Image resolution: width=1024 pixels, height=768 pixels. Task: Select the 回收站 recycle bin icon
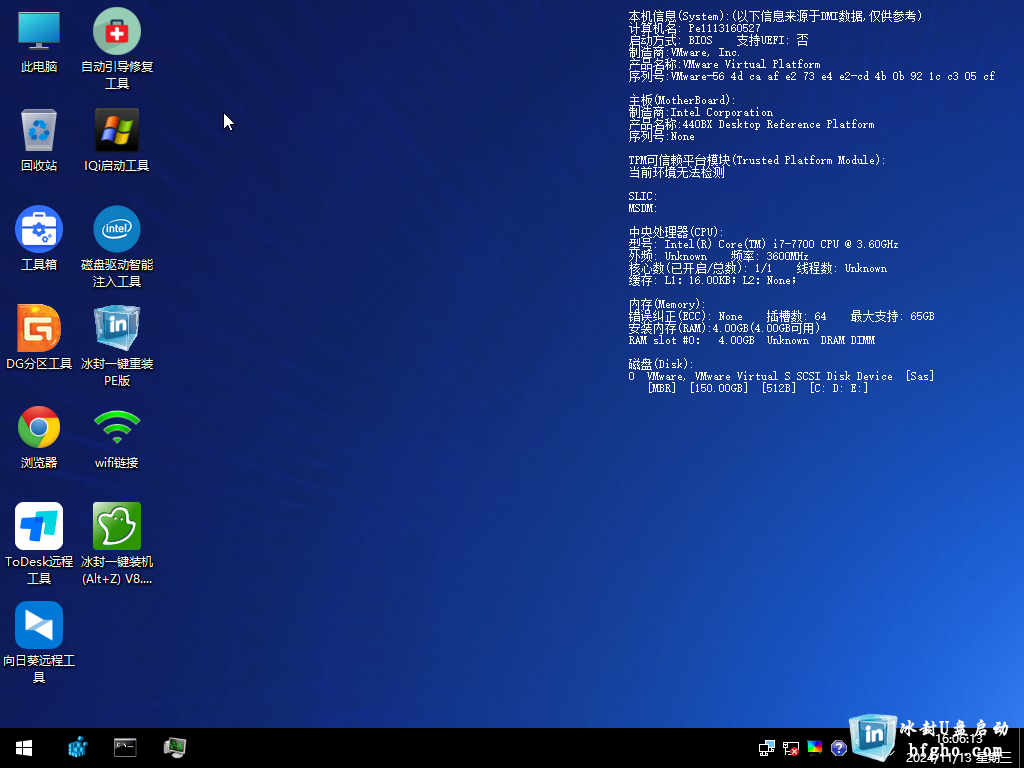tap(39, 140)
